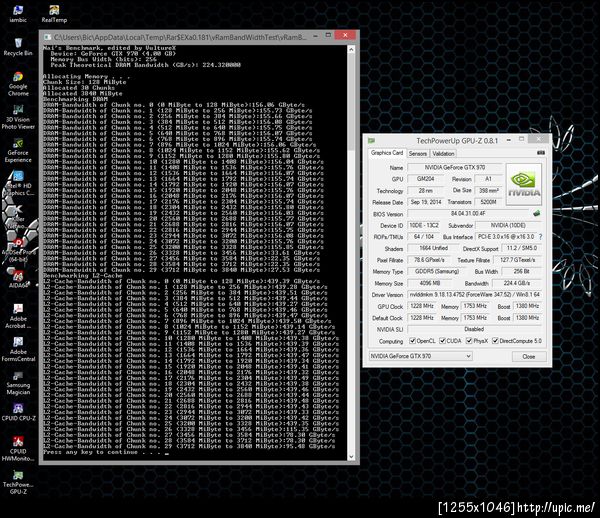Toggle the OpenCL checkbox
Viewport: 600px width, 518px height.
coord(412,340)
